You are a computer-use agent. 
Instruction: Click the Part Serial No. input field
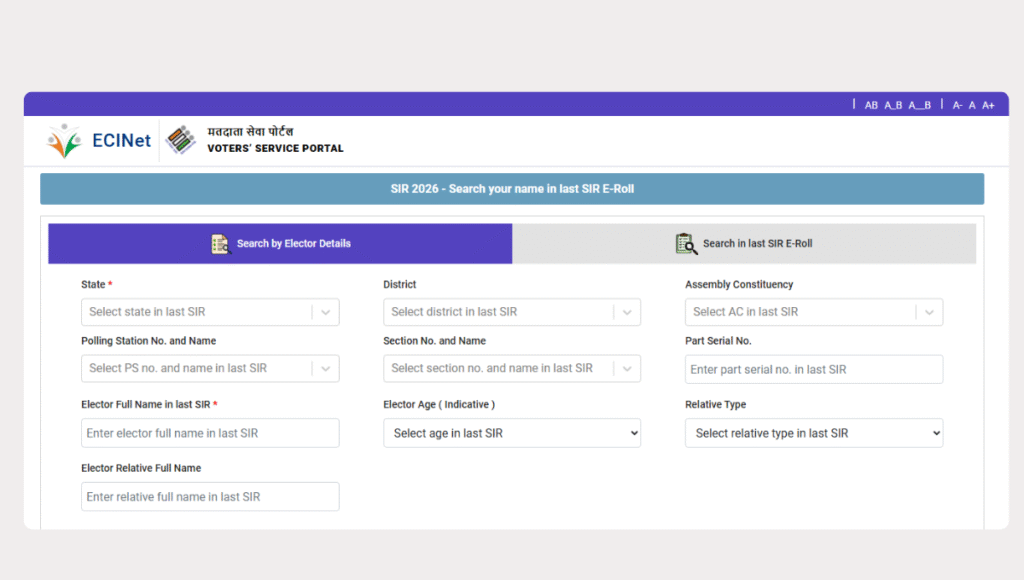click(813, 369)
